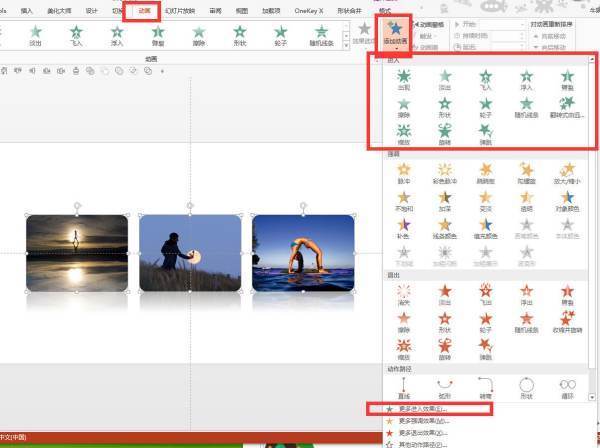This screenshot has height=448, width=600.
Task: Select the 弧形 (Arc) motion path
Action: (x=445, y=386)
